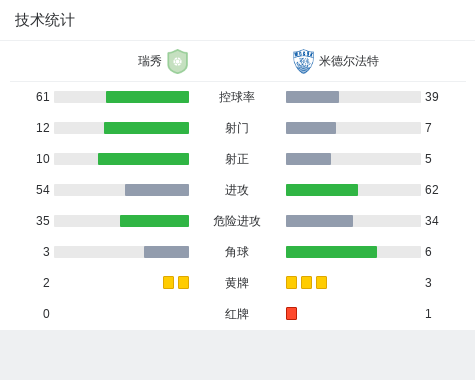
Task: Click 米德尔法特's first yellow card icon
Action: tap(291, 283)
